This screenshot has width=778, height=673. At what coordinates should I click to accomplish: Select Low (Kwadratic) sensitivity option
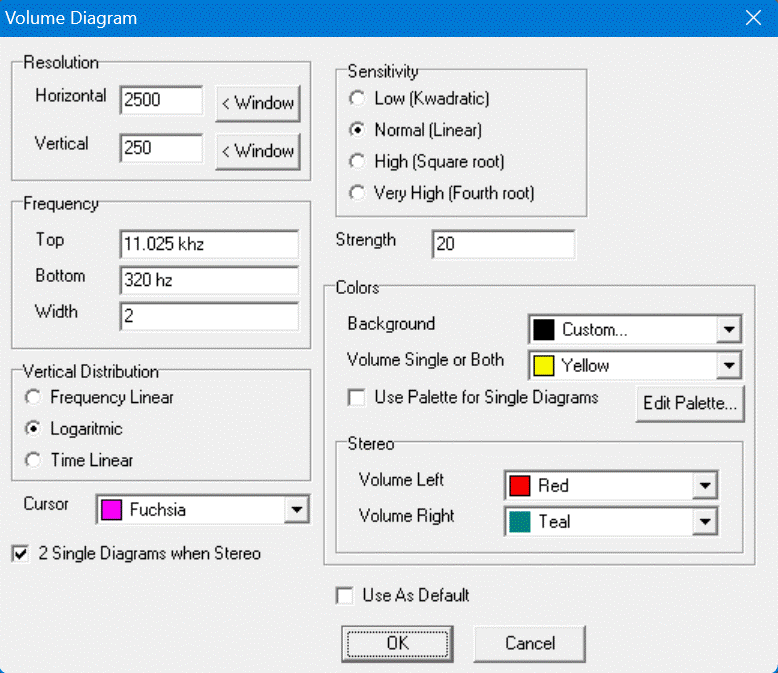(x=357, y=99)
